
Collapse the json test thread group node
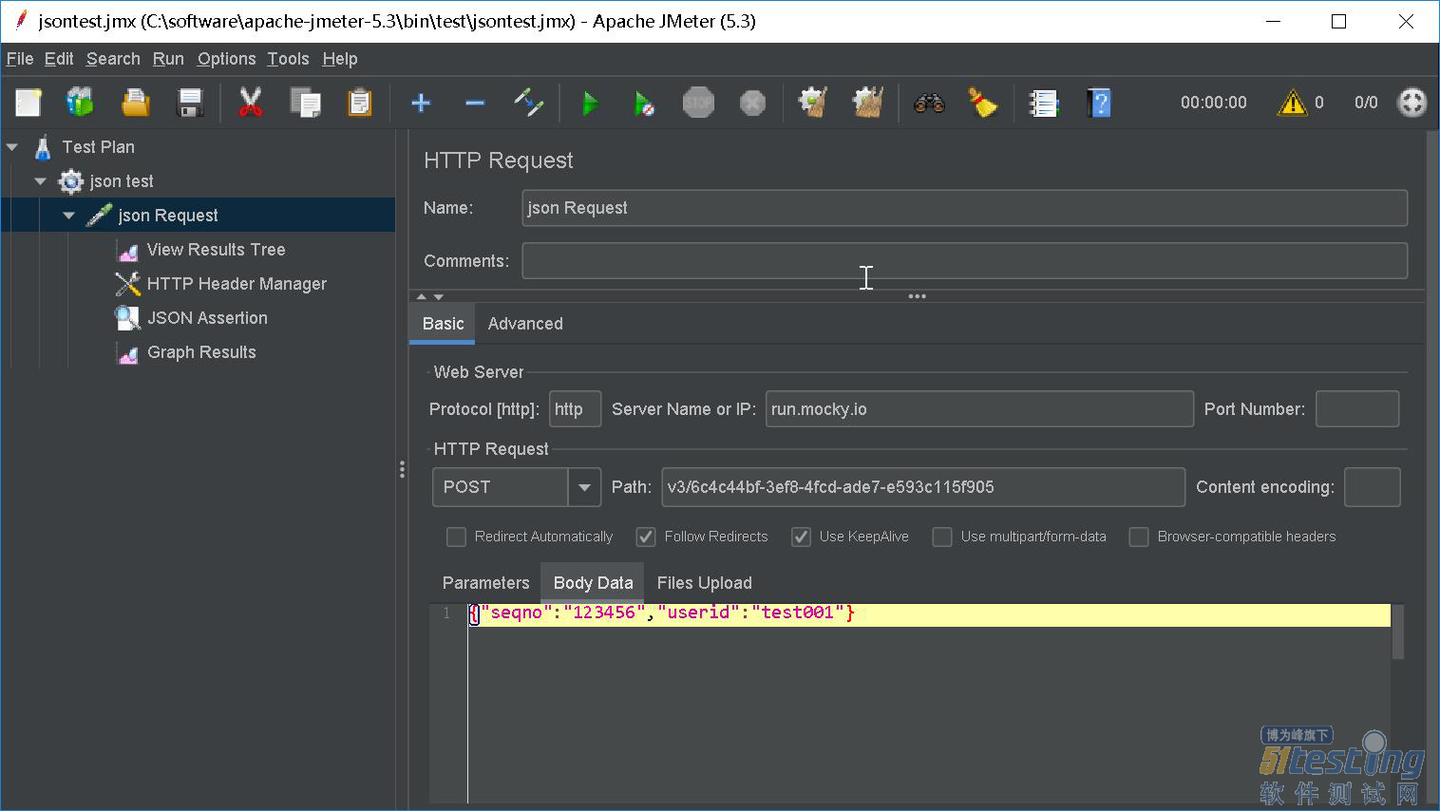click(41, 181)
